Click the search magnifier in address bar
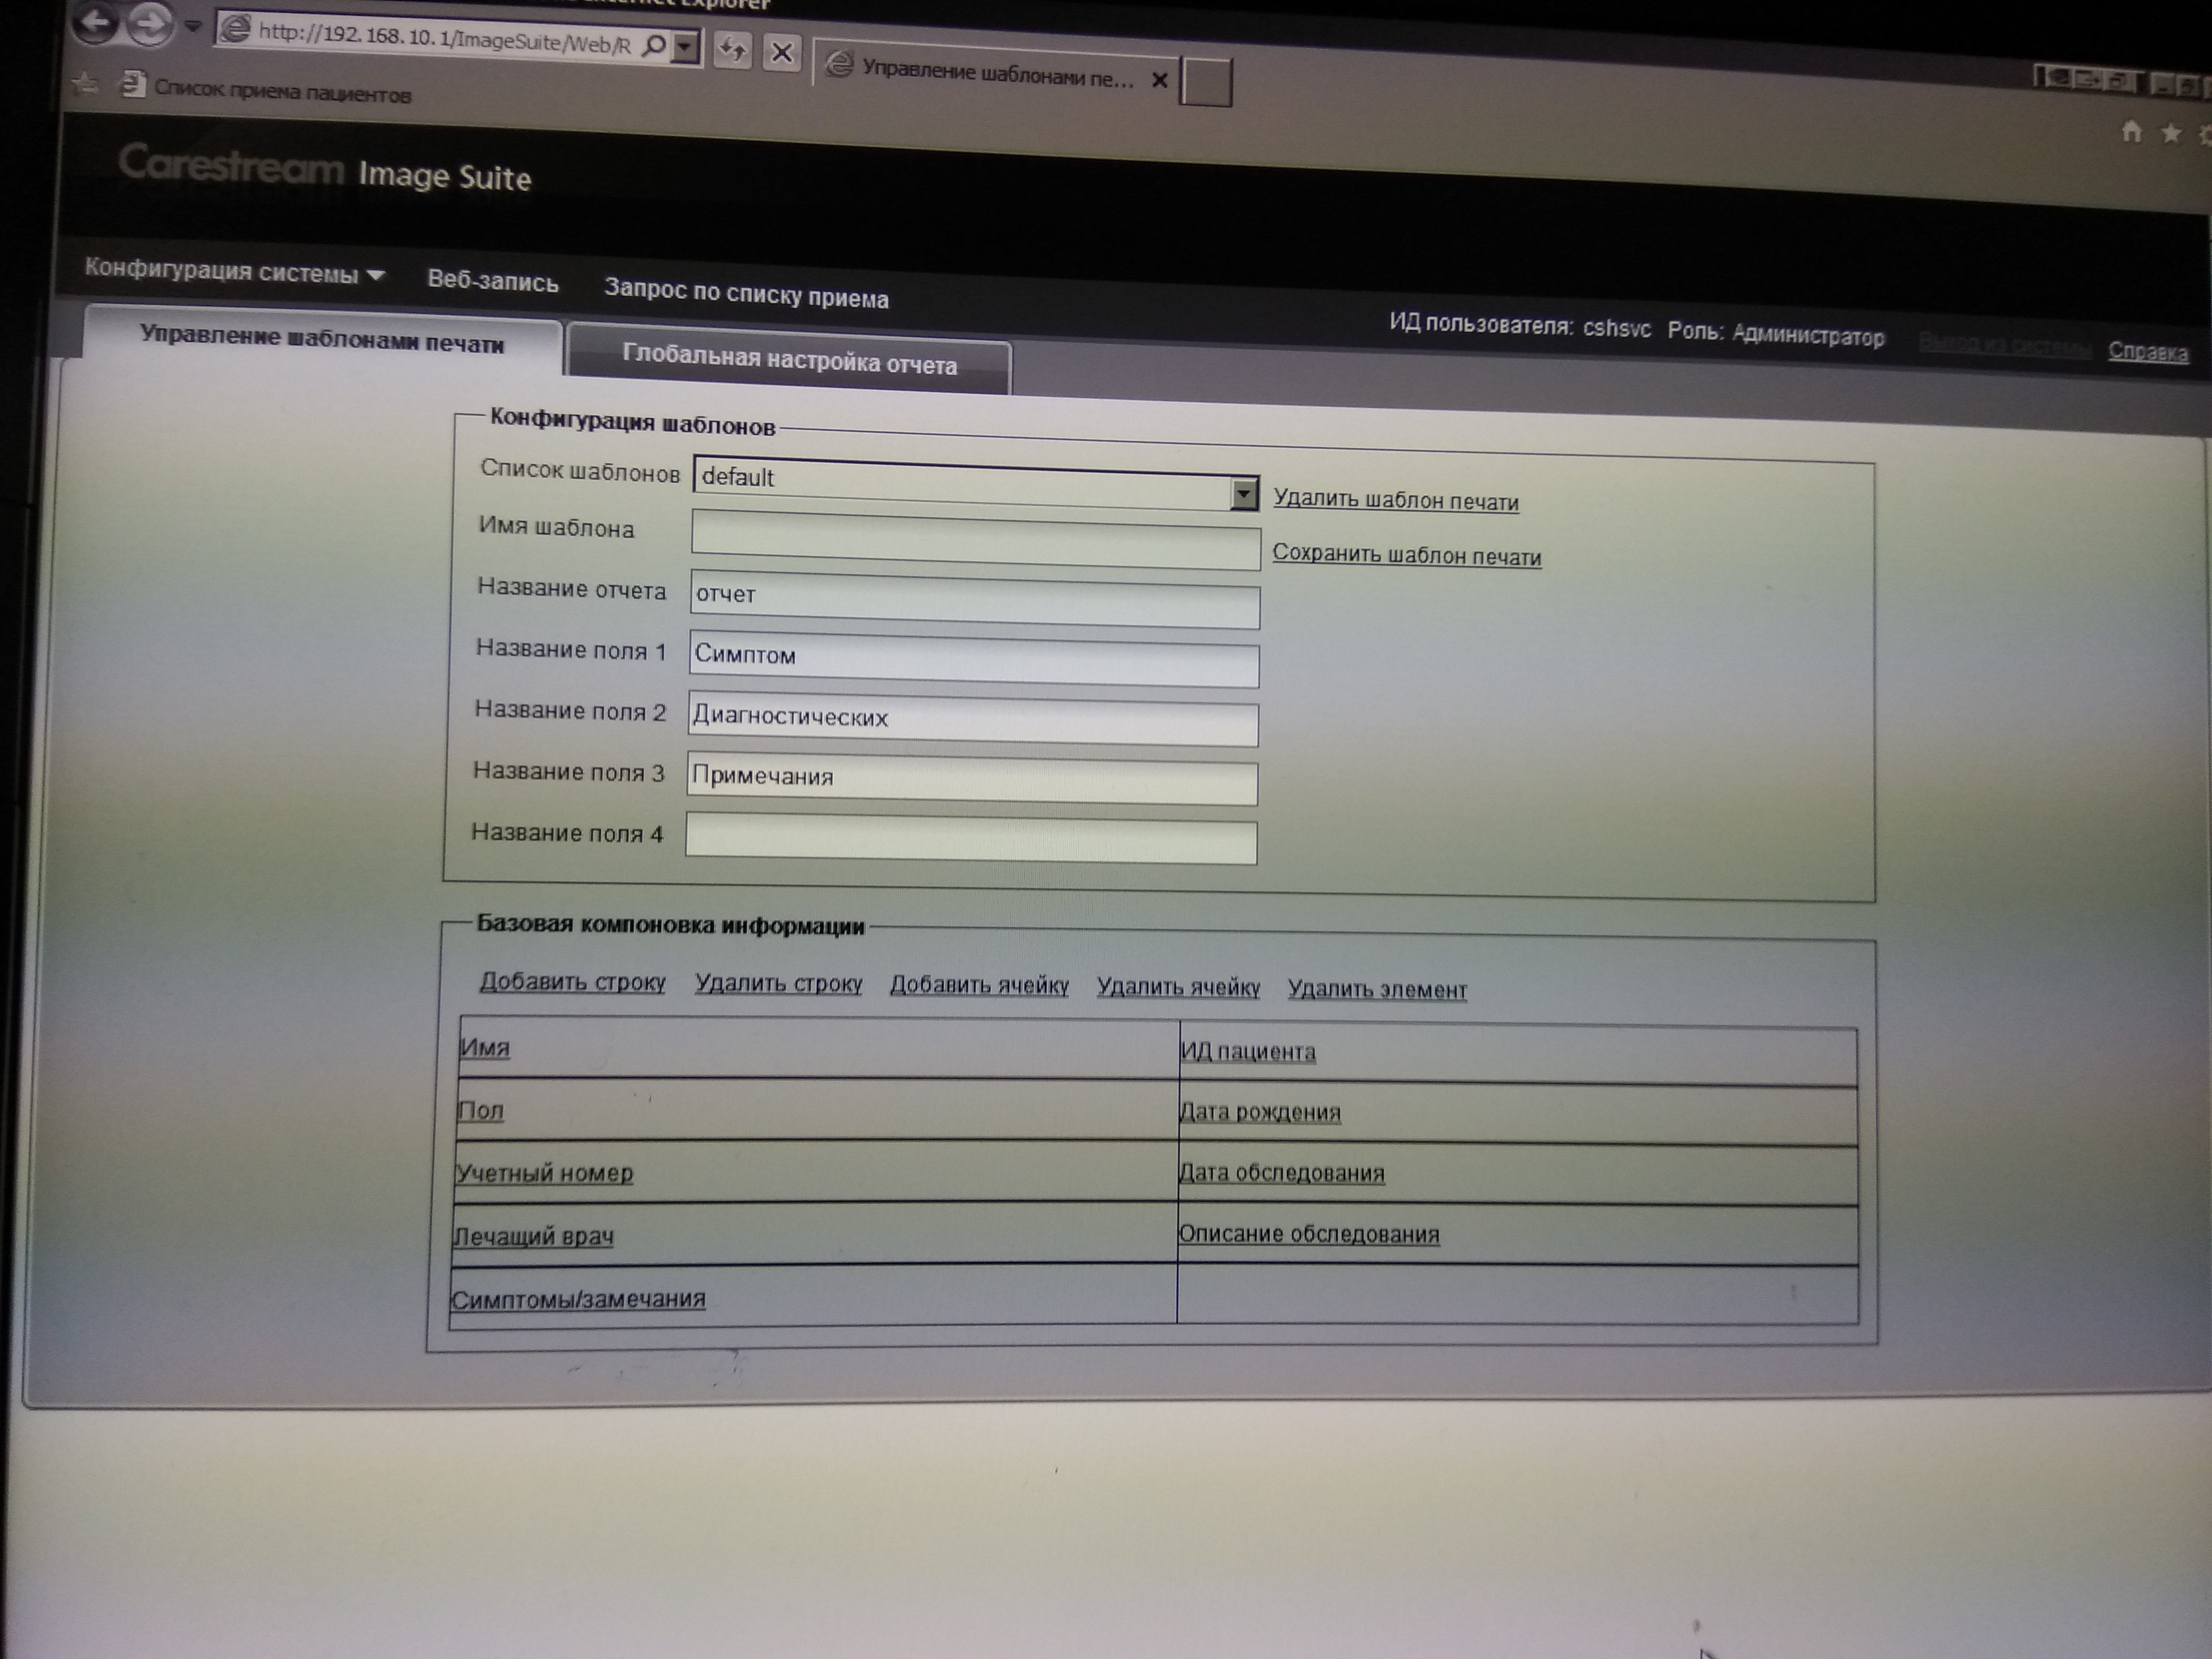The height and width of the screenshot is (1659, 2212). point(654,46)
